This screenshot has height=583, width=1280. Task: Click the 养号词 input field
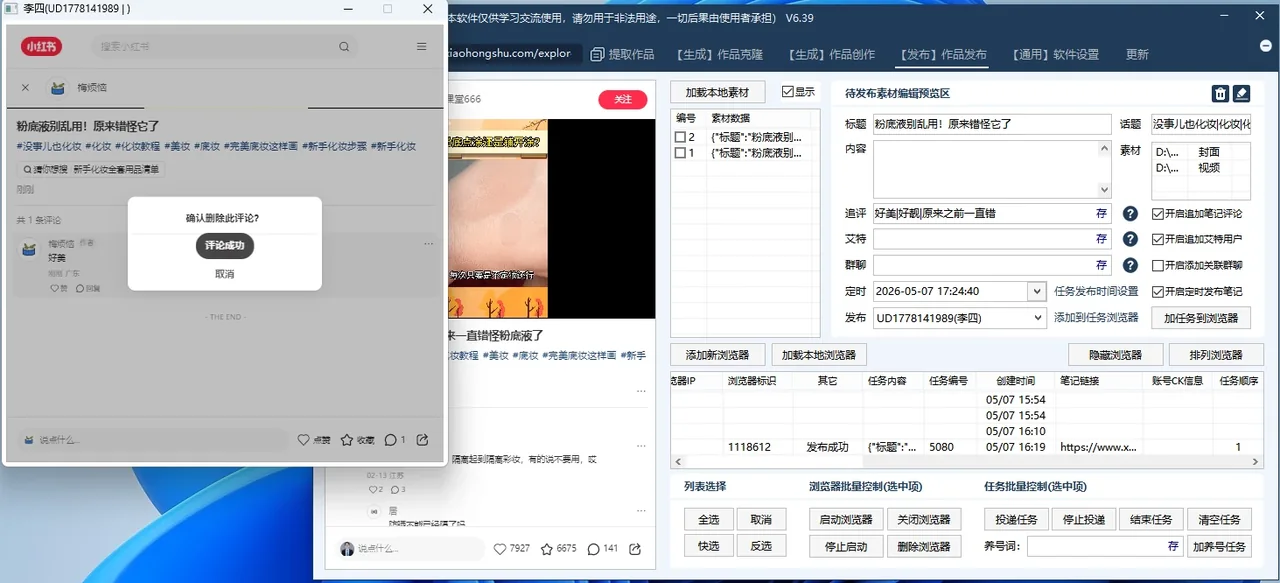(x=1105, y=547)
